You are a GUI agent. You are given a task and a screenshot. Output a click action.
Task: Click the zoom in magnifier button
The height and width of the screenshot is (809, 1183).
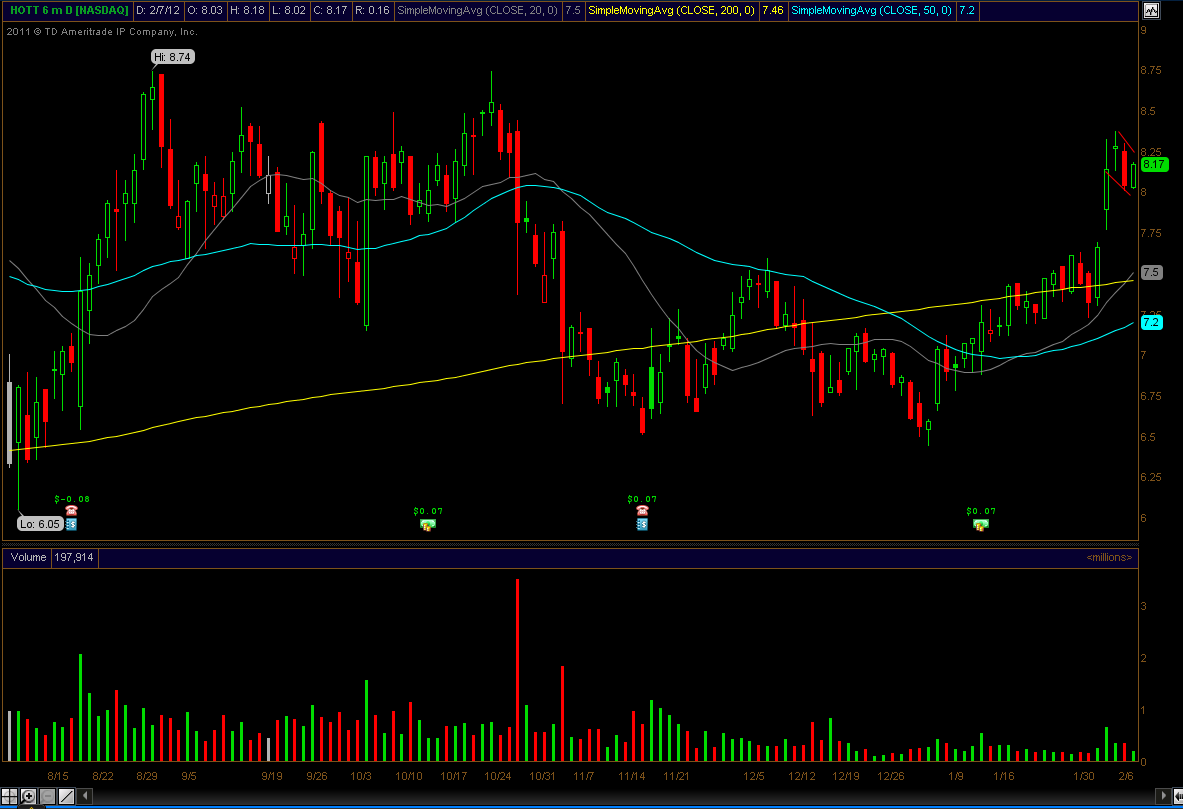(28, 796)
